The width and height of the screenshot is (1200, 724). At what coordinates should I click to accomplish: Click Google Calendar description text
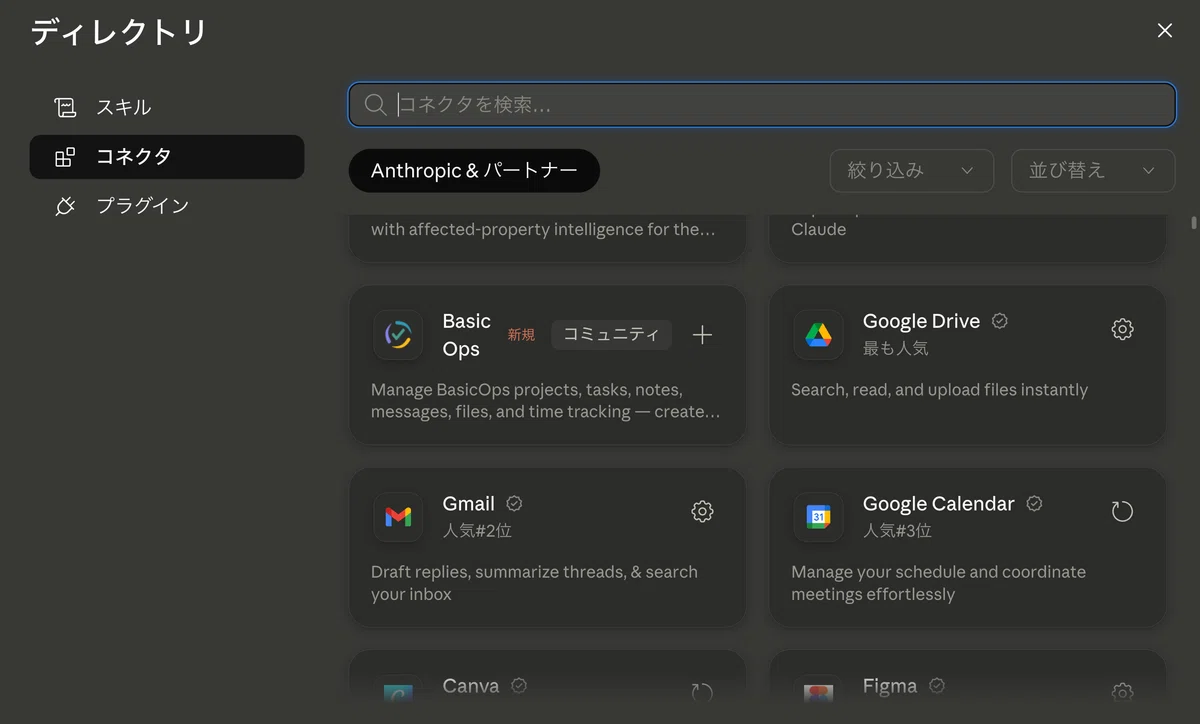[938, 583]
